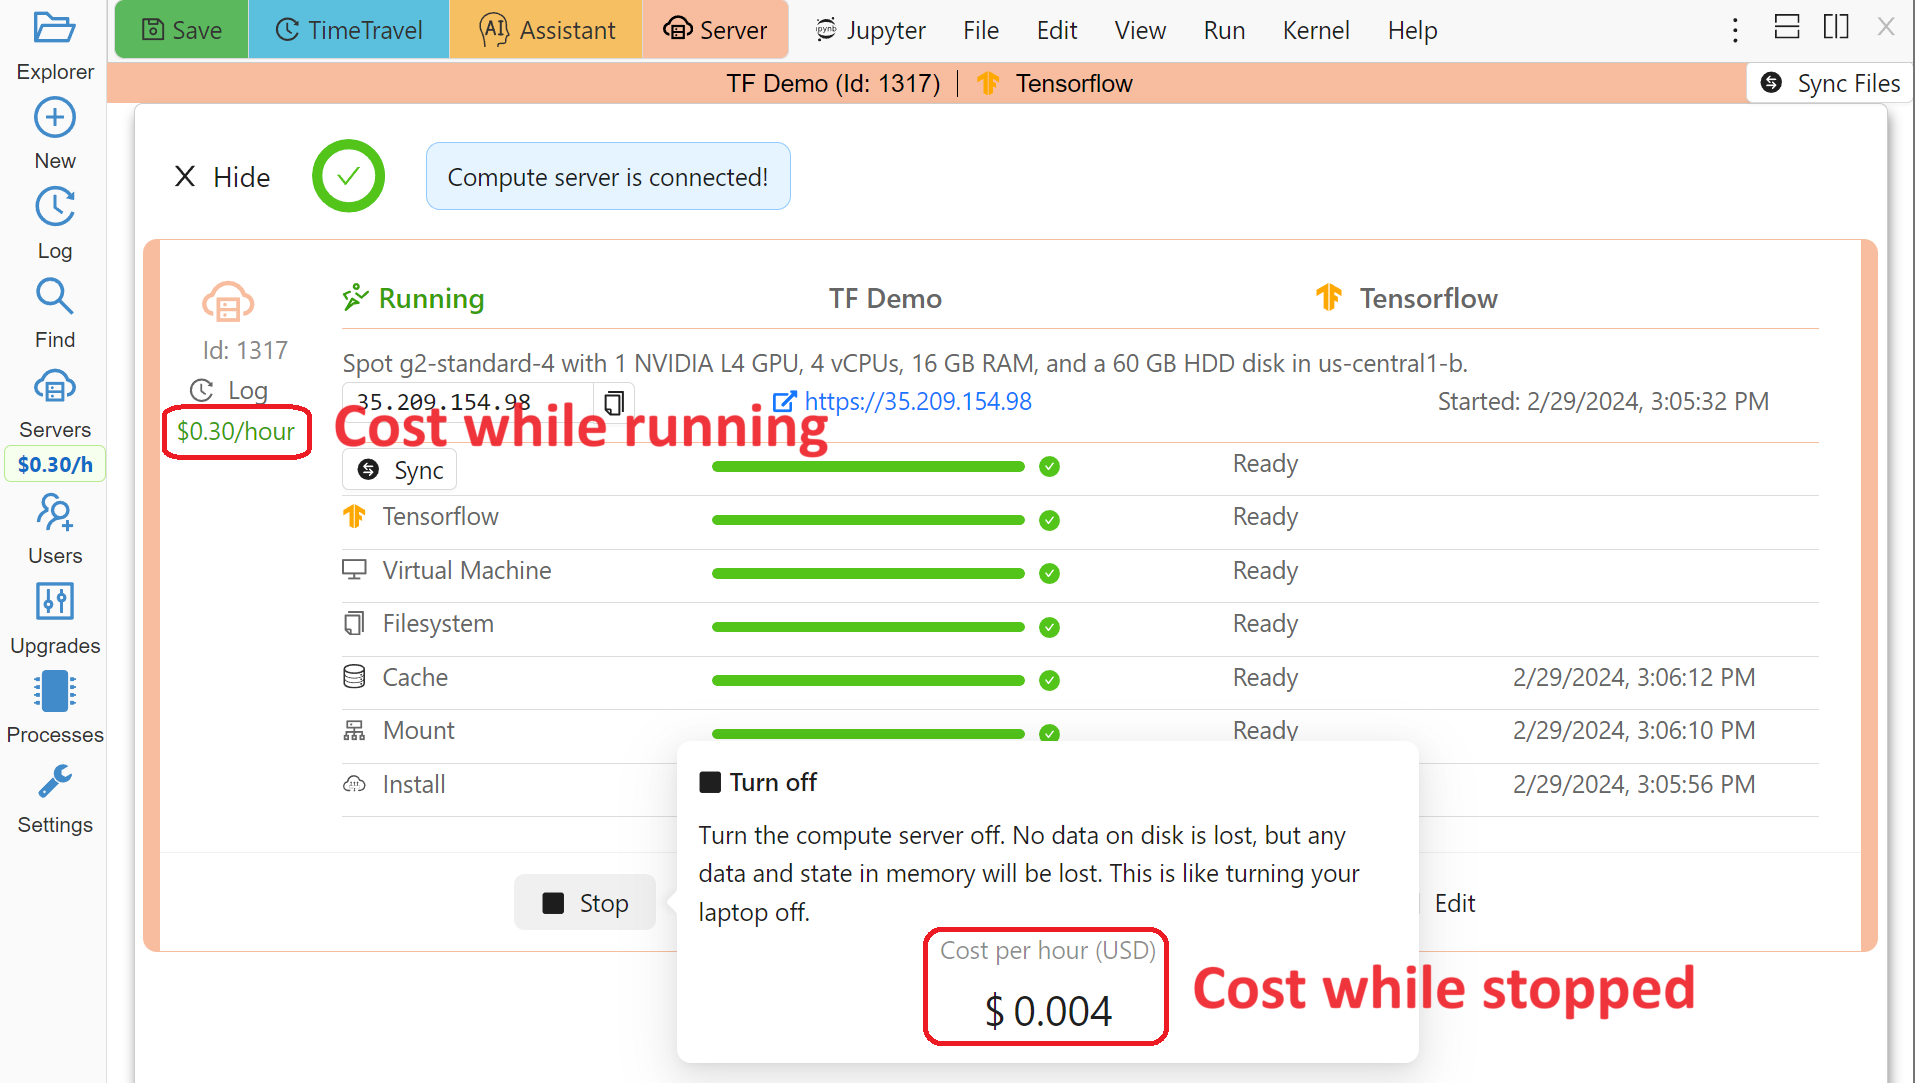Open the TimeTravel history button

[348, 30]
